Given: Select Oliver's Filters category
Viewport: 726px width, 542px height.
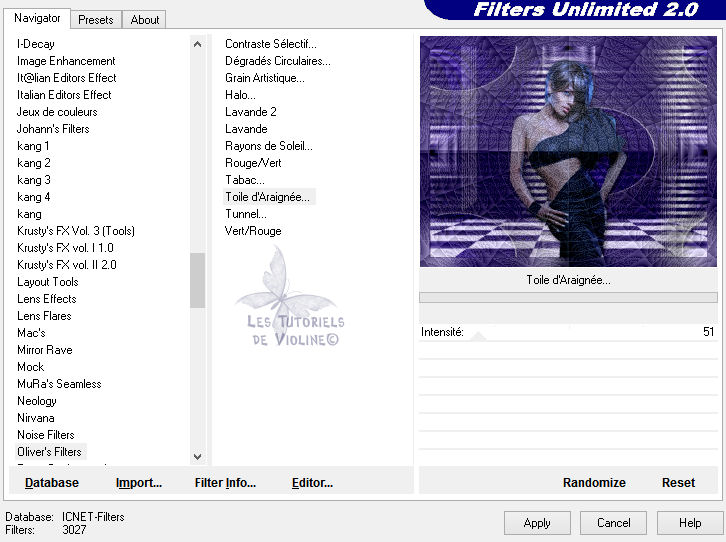Looking at the screenshot, I should 49,452.
